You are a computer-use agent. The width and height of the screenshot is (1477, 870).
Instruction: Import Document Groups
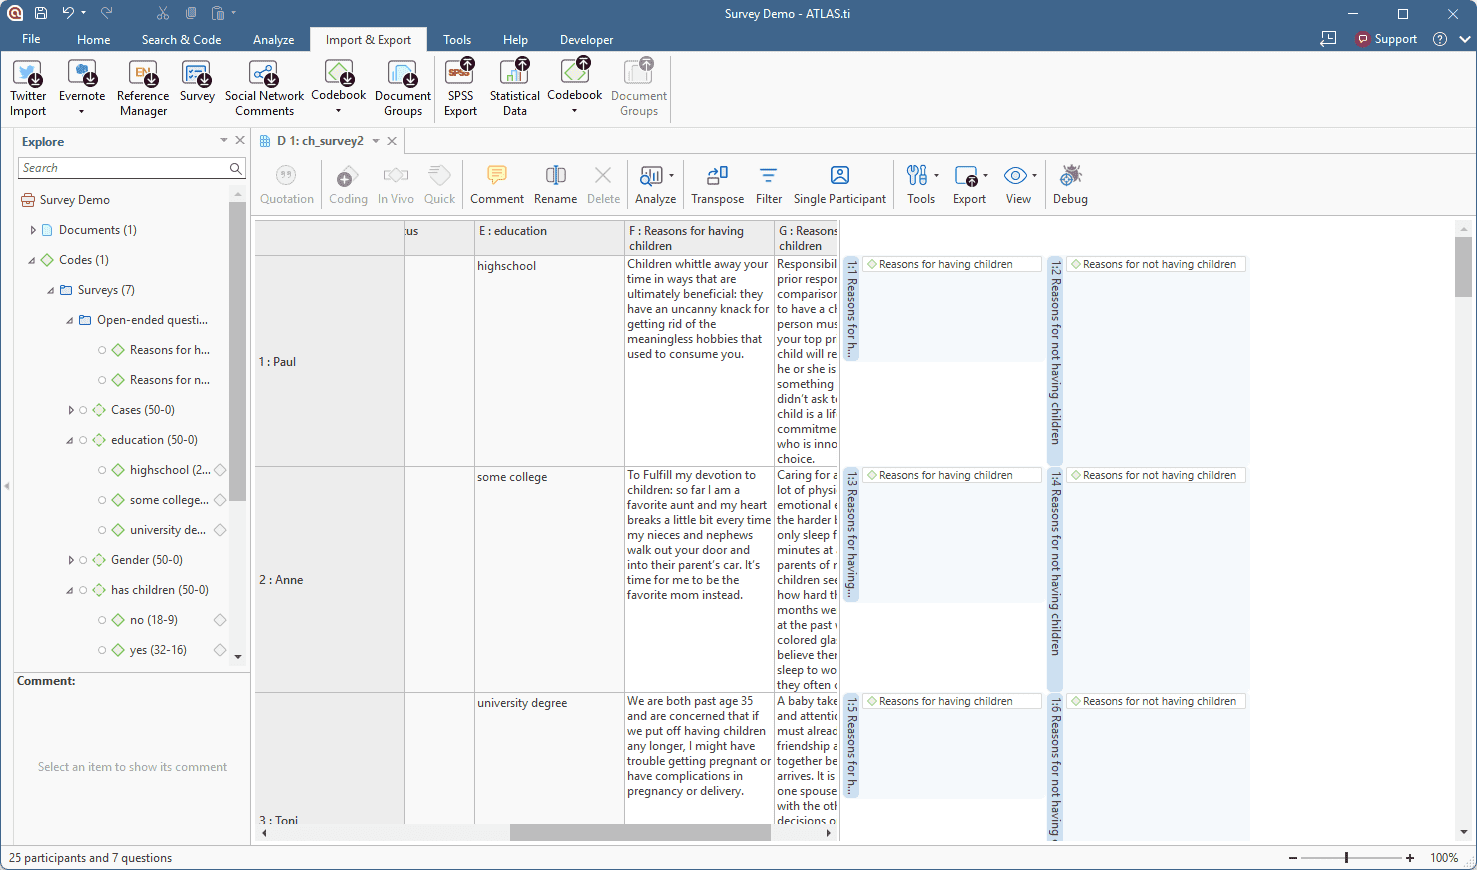pyautogui.click(x=403, y=88)
